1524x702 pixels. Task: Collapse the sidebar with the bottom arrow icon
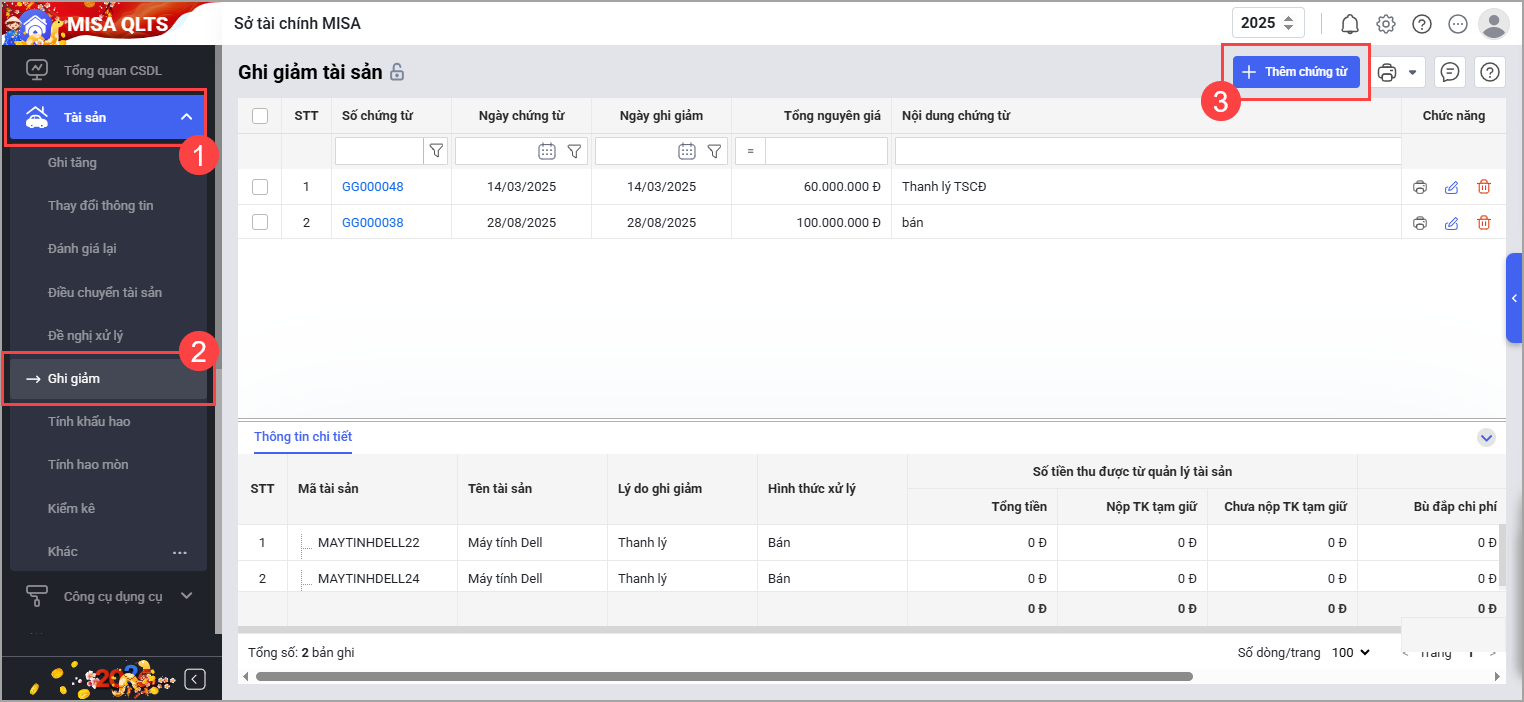pos(195,680)
